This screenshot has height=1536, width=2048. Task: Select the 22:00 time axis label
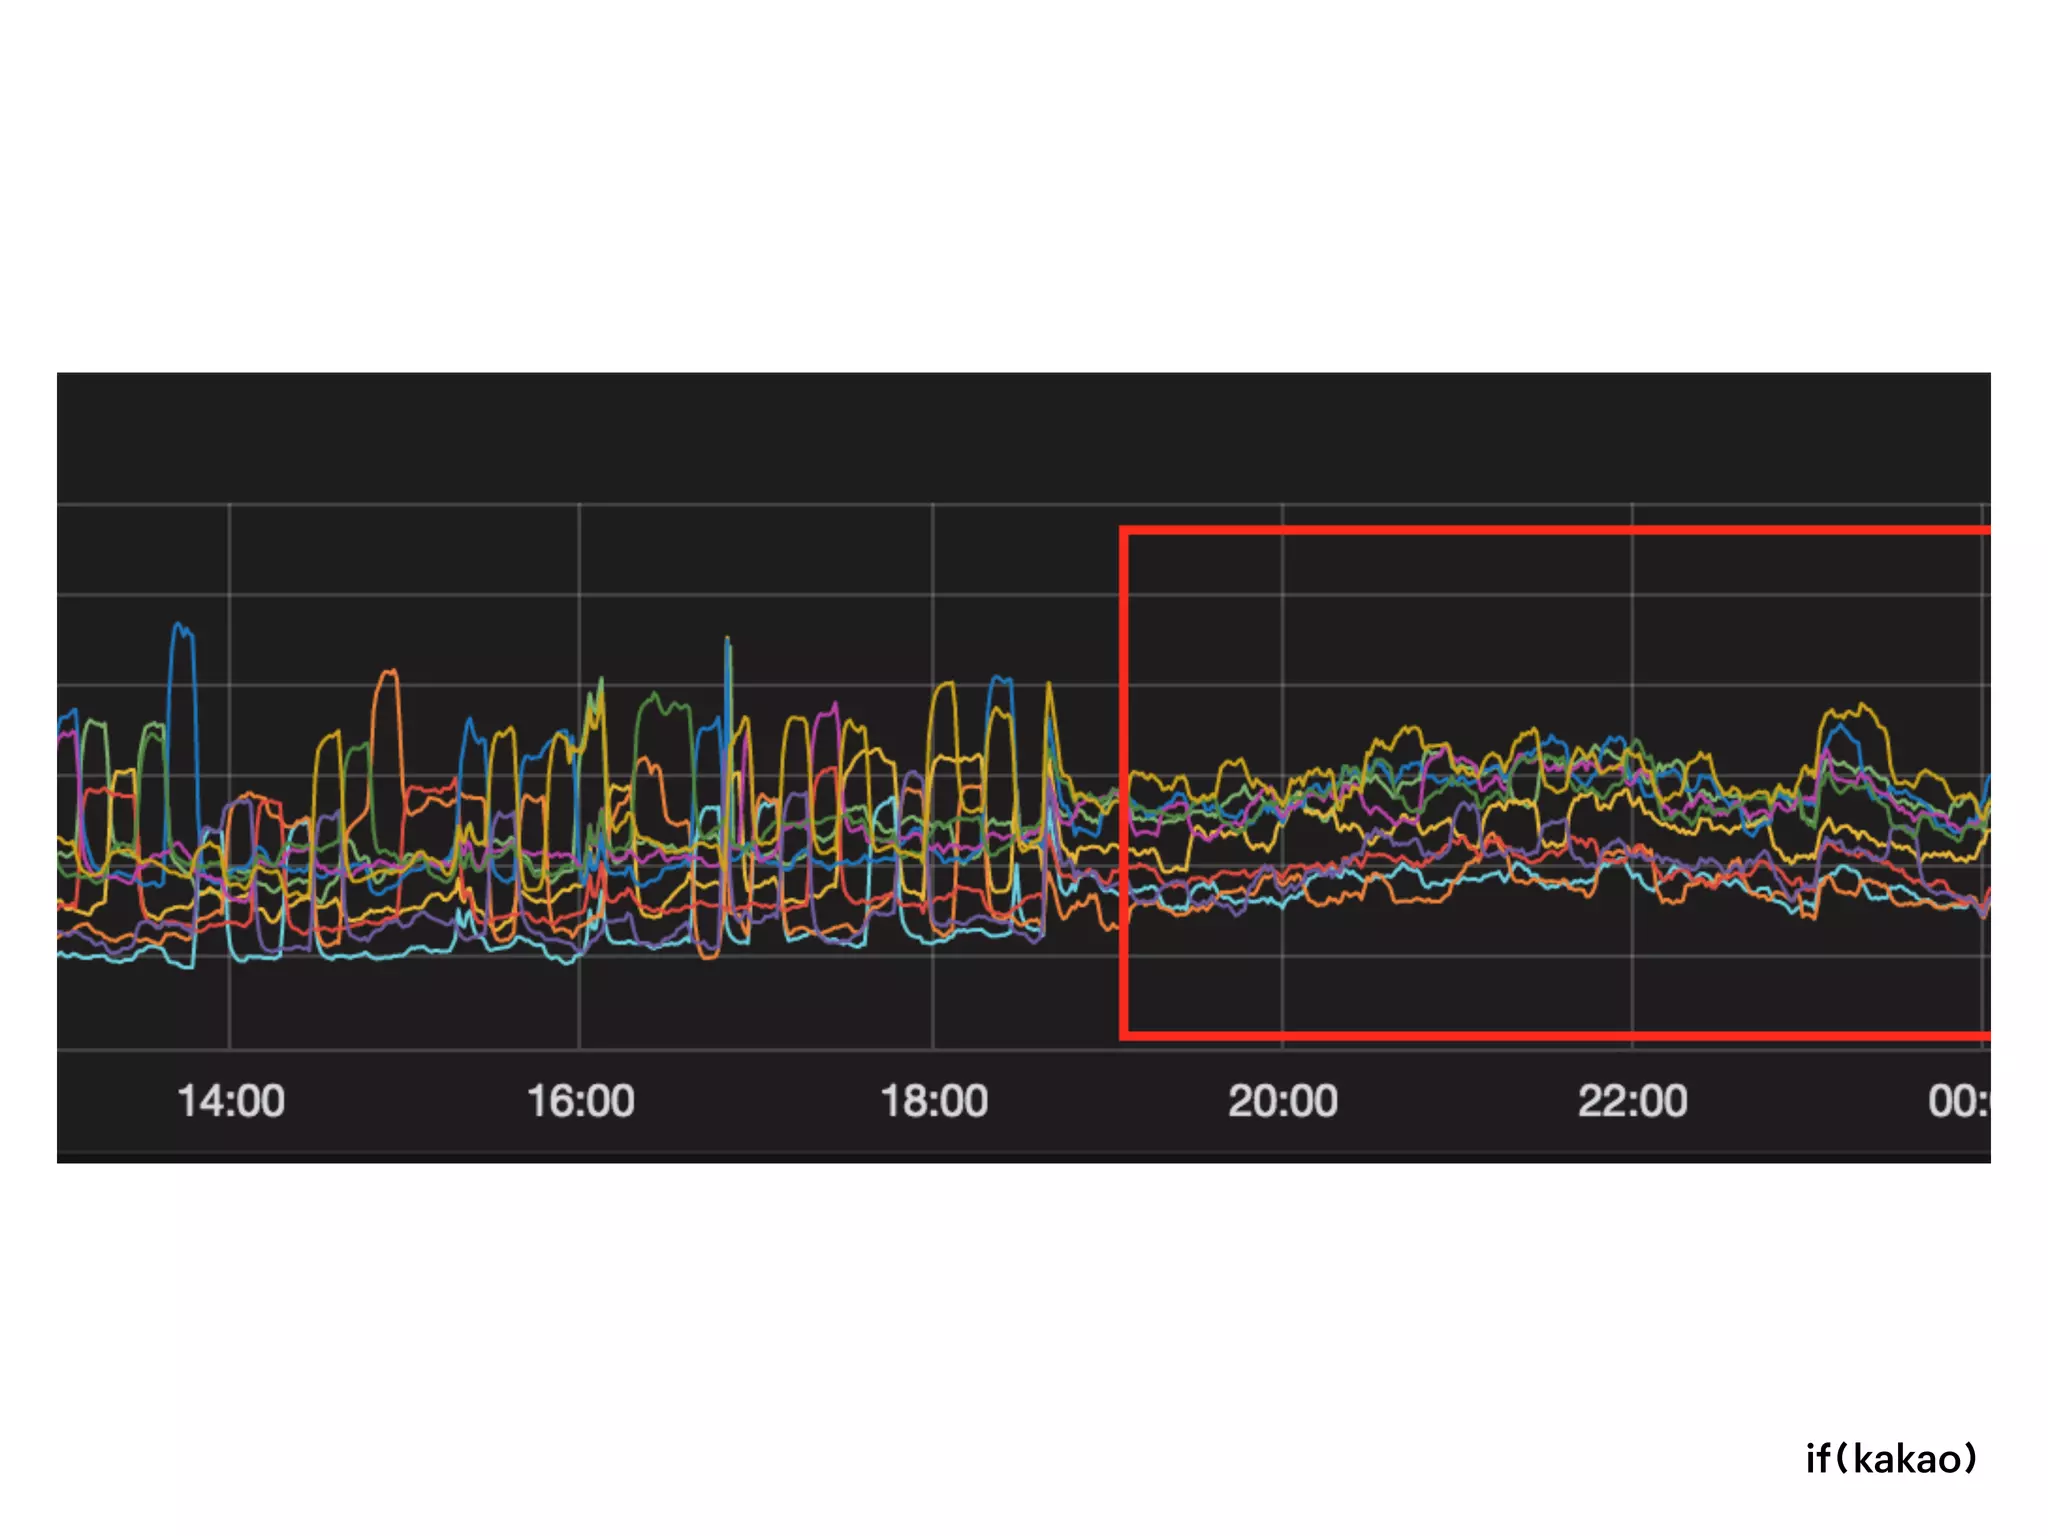point(1632,1101)
